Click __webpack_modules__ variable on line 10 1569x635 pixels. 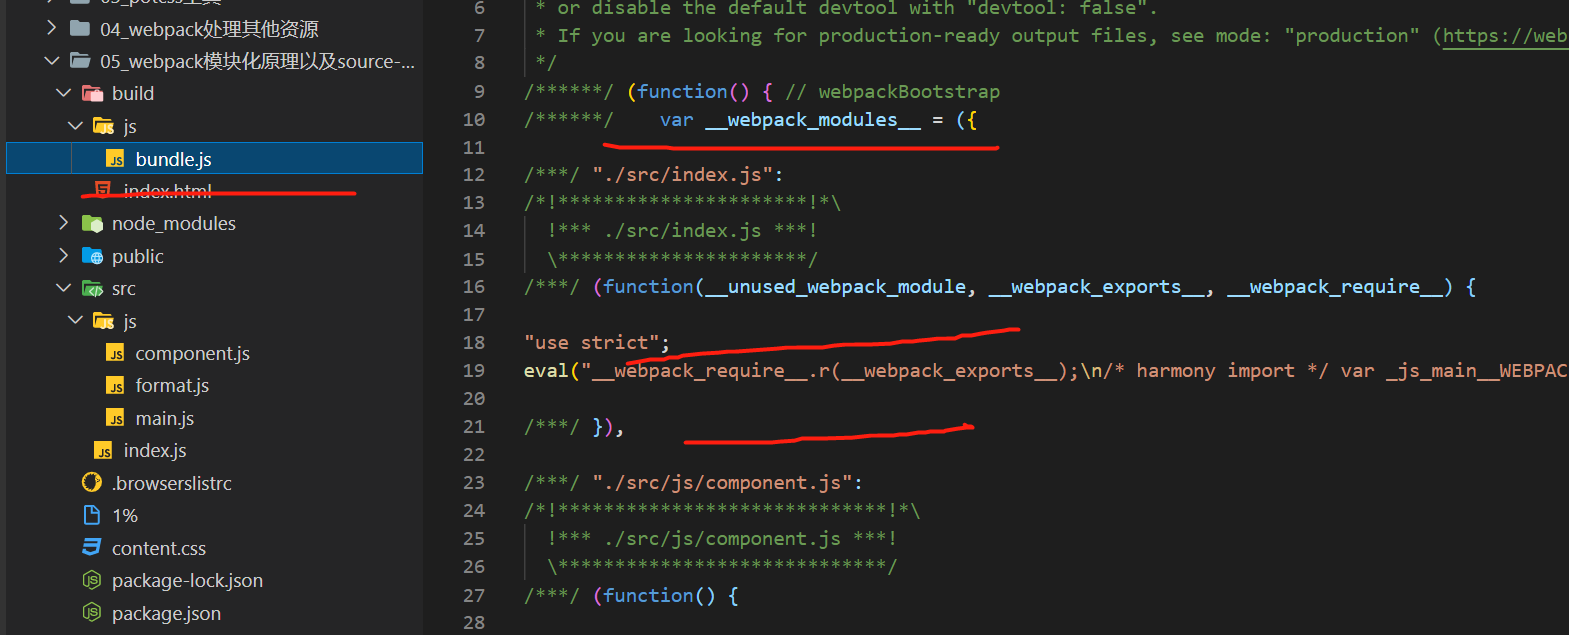(813, 119)
